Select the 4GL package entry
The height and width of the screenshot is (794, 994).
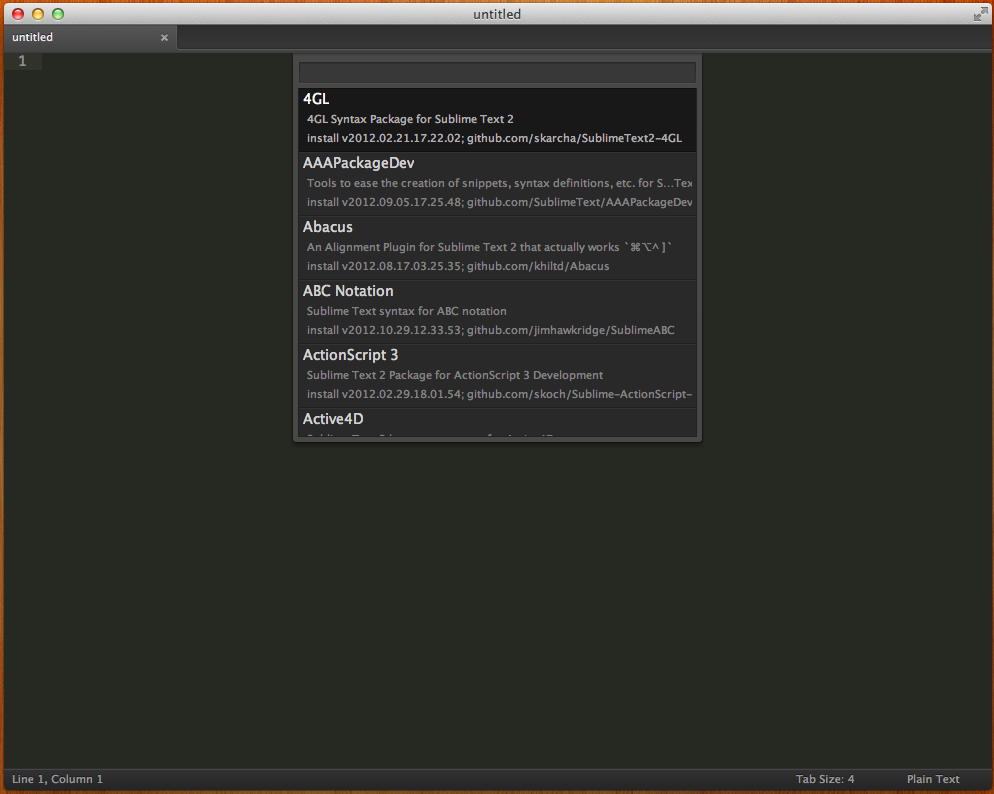coord(497,119)
